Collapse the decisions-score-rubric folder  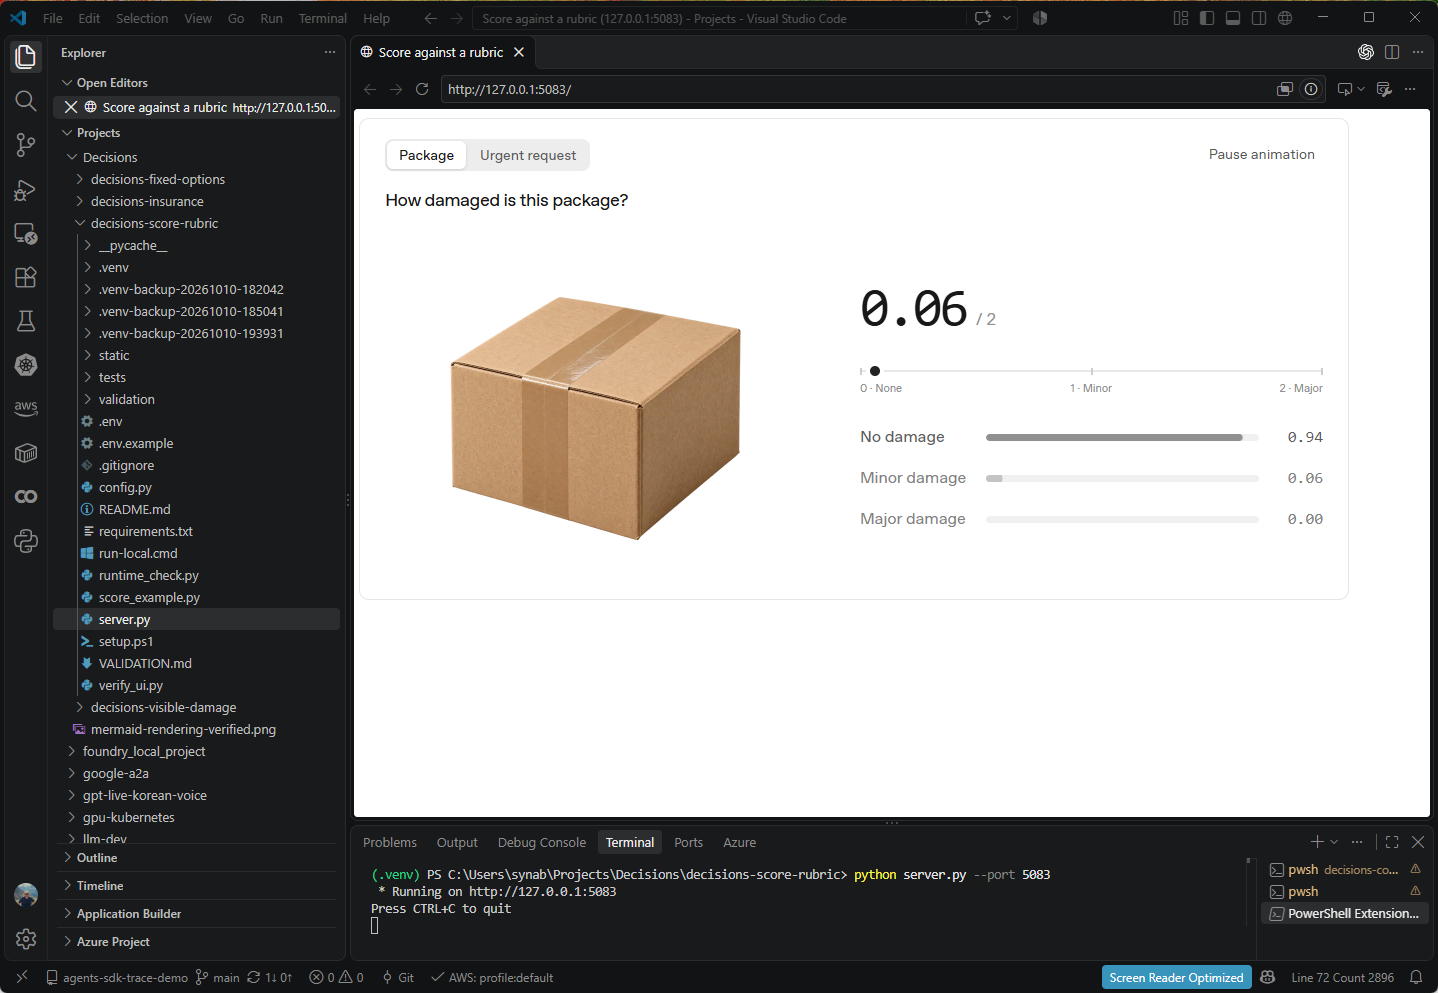click(x=154, y=223)
